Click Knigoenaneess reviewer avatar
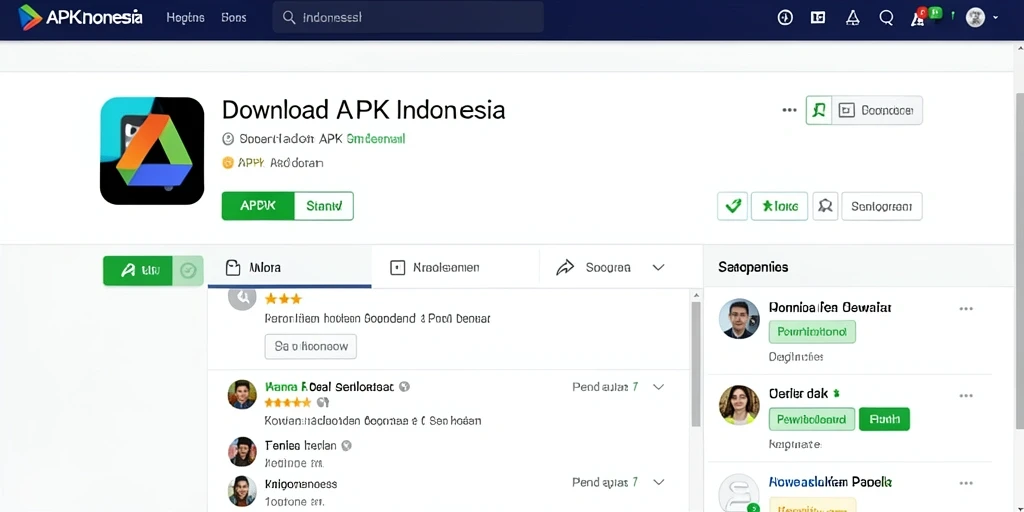The image size is (1024, 512). tap(242, 490)
